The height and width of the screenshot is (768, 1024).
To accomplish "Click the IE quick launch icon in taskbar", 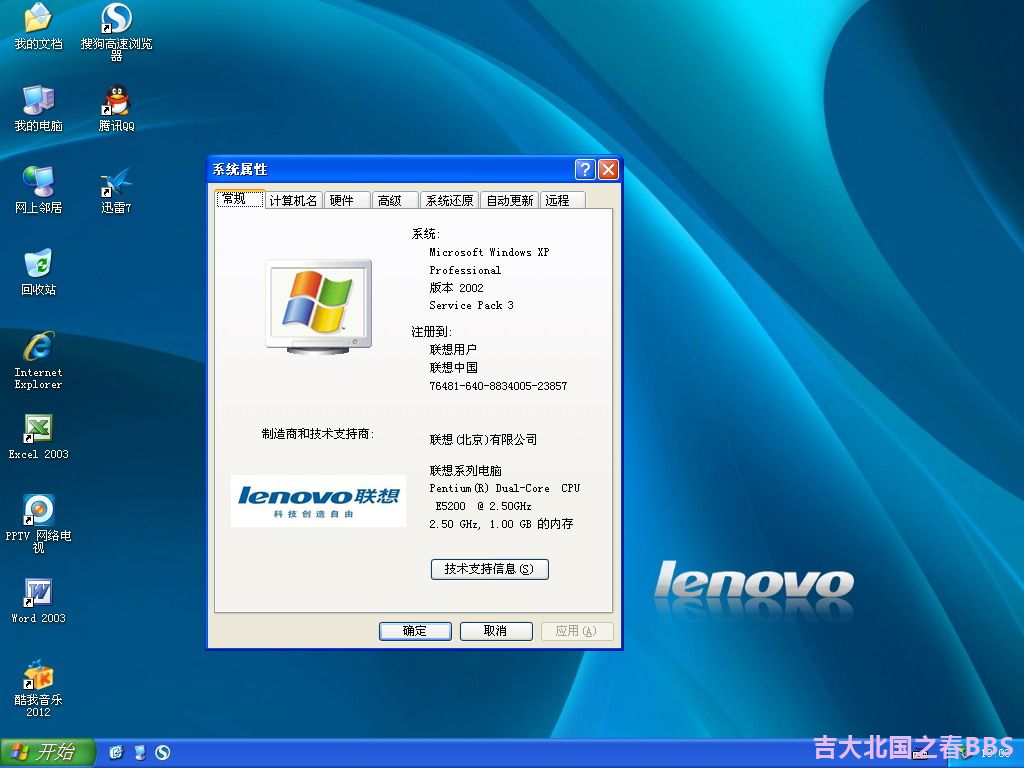I will 116,752.
